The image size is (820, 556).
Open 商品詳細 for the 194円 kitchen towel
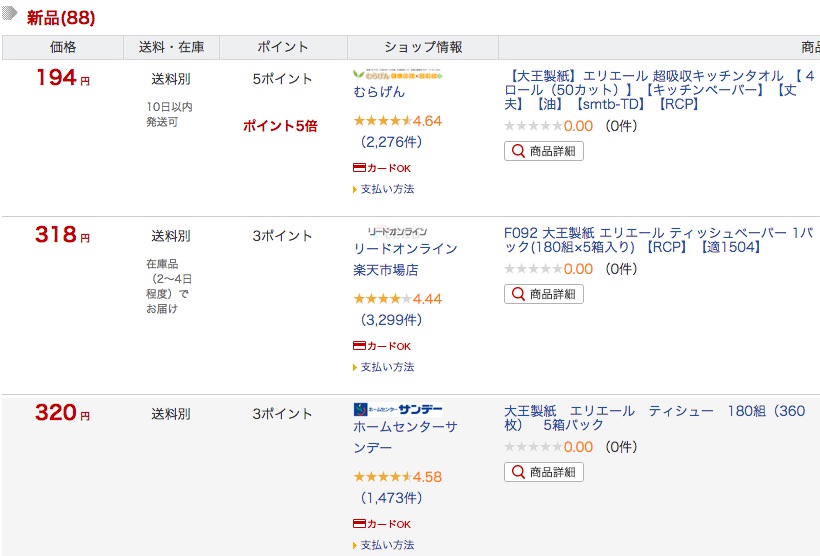(x=544, y=151)
